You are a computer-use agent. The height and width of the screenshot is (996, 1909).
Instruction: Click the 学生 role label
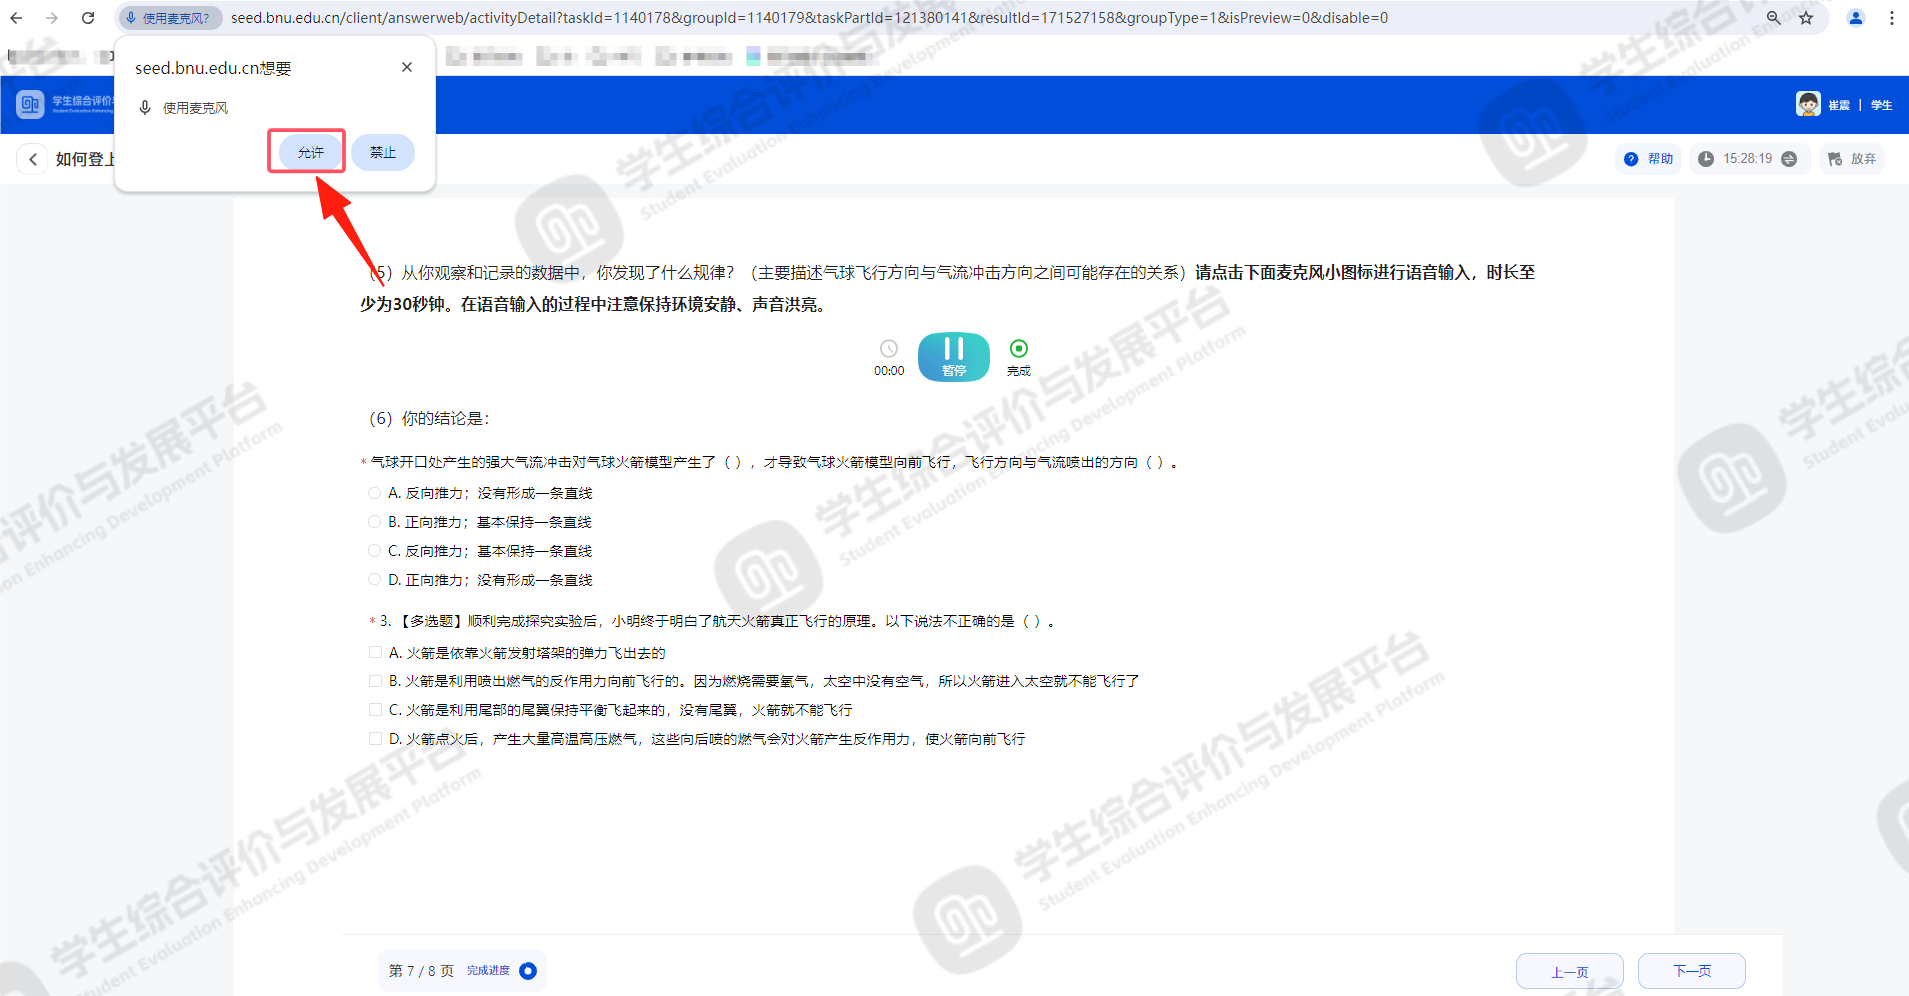pos(1881,105)
